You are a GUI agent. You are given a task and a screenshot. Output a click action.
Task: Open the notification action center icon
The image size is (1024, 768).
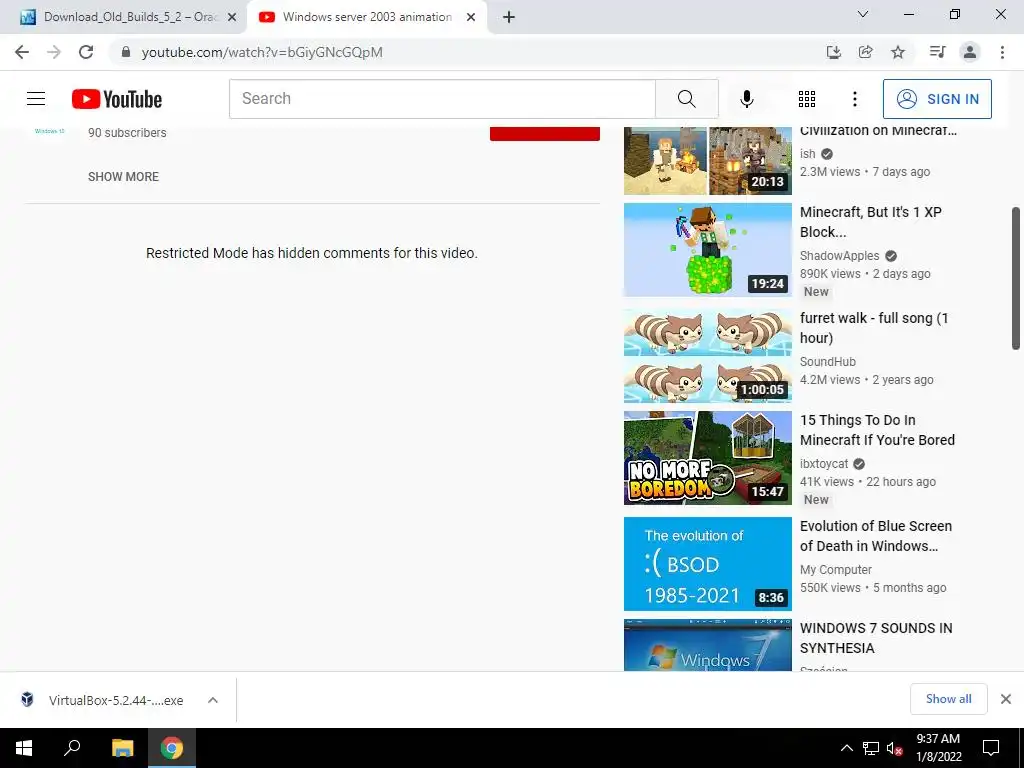991,748
